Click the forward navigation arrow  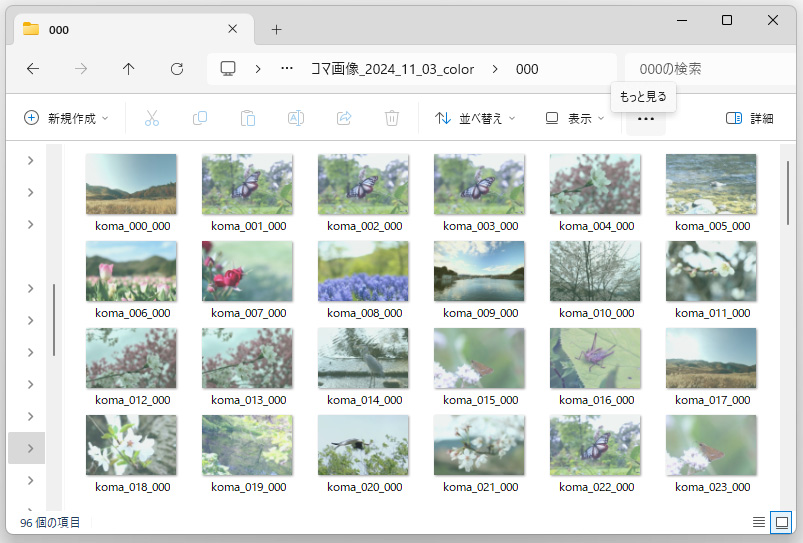click(81, 69)
